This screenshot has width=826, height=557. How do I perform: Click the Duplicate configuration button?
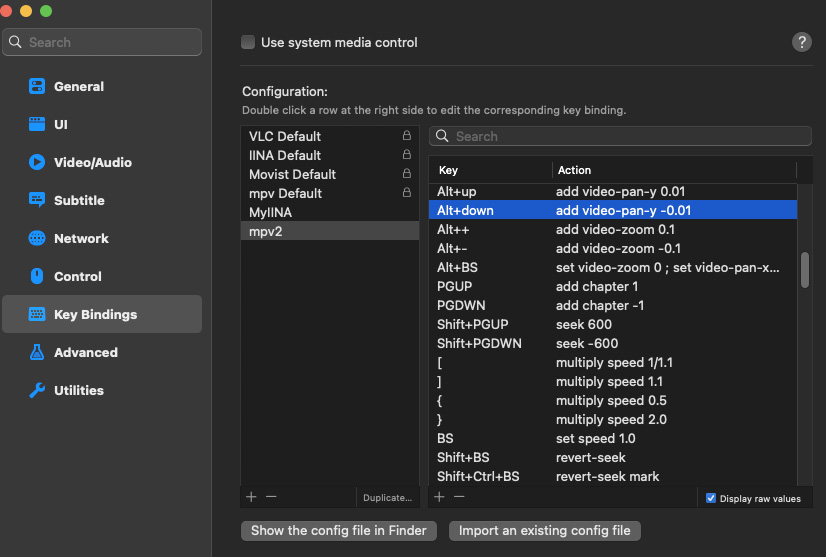click(387, 497)
